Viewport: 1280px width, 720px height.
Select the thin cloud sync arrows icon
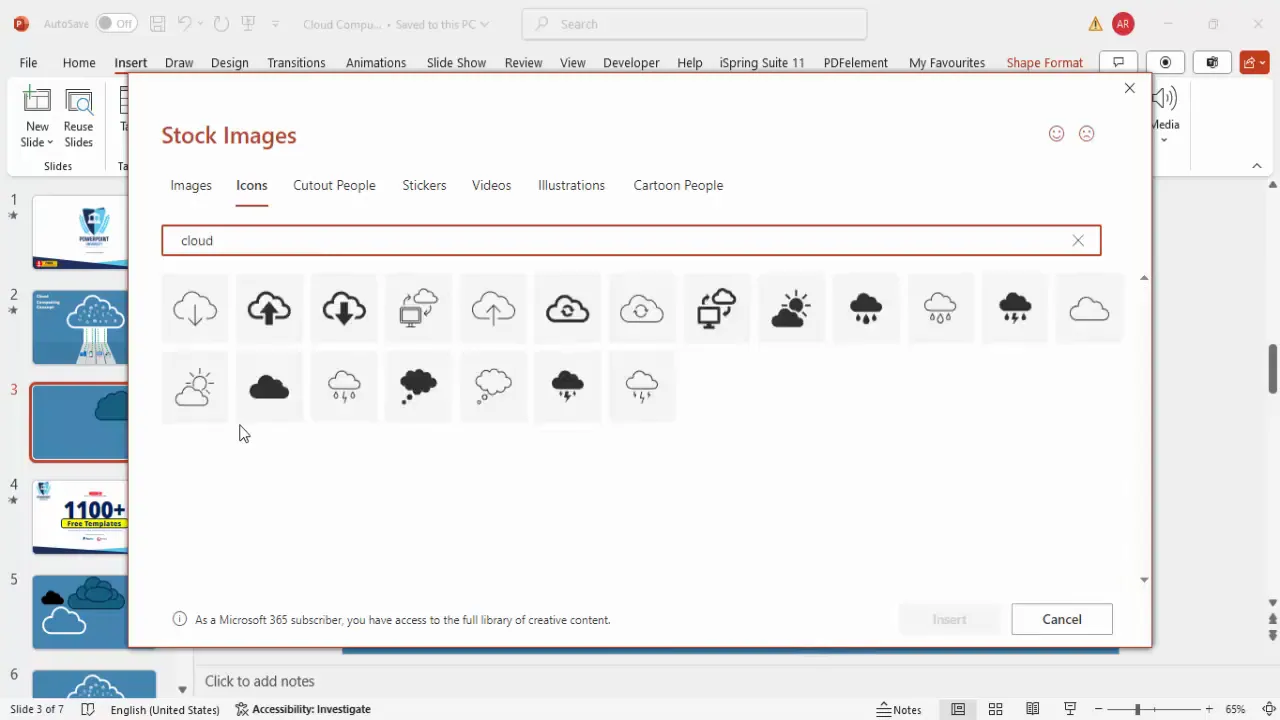click(x=642, y=309)
